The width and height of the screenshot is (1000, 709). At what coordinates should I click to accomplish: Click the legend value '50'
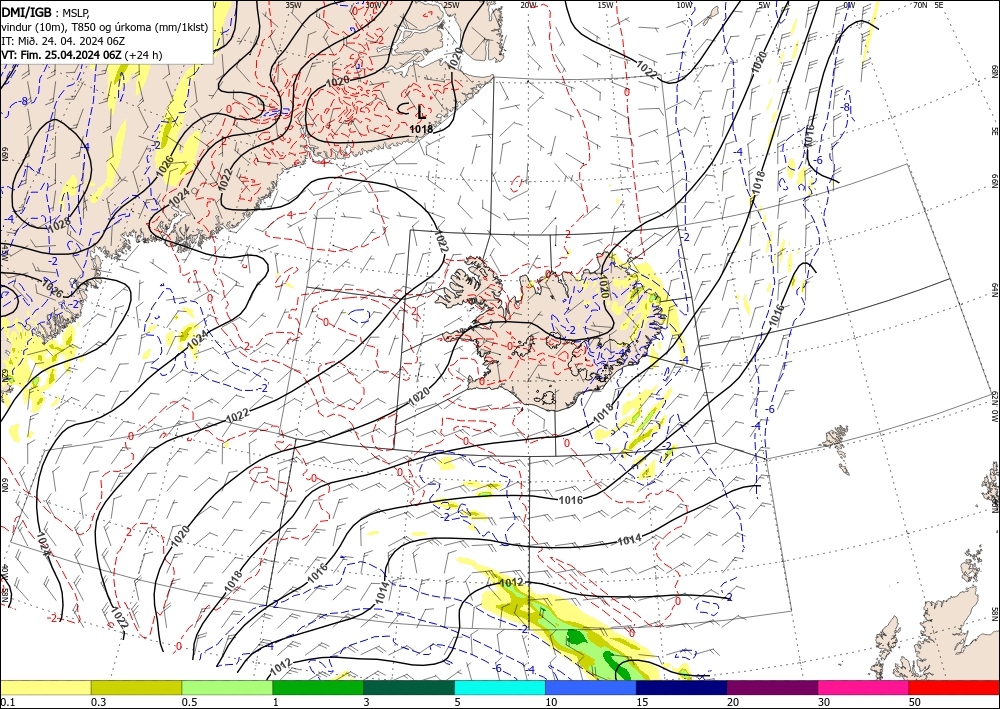tap(915, 702)
